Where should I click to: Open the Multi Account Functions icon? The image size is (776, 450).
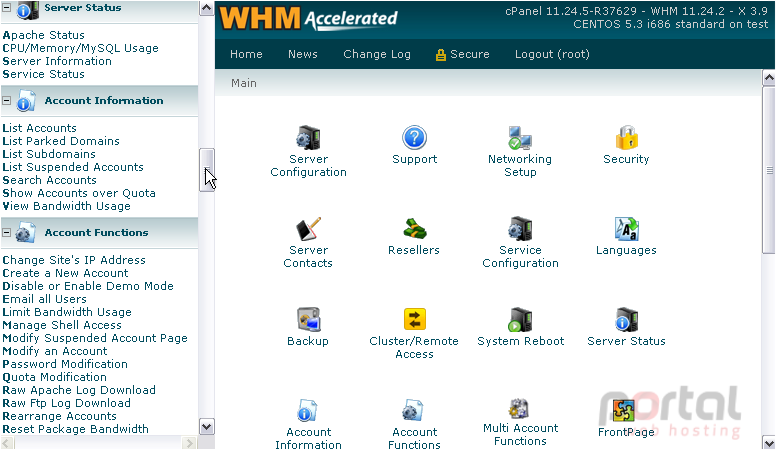519,408
